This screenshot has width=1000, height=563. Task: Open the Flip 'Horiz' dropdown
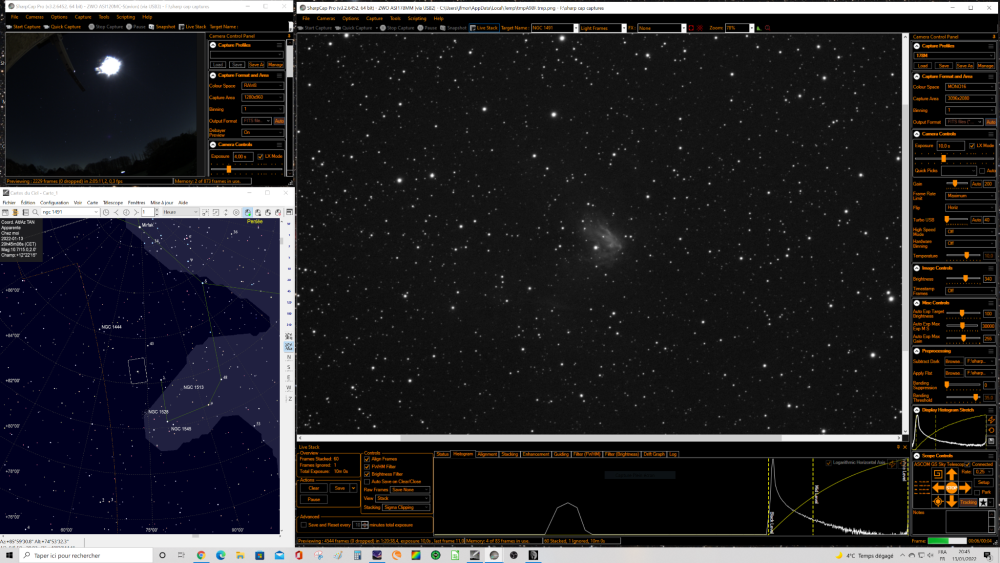tap(970, 208)
